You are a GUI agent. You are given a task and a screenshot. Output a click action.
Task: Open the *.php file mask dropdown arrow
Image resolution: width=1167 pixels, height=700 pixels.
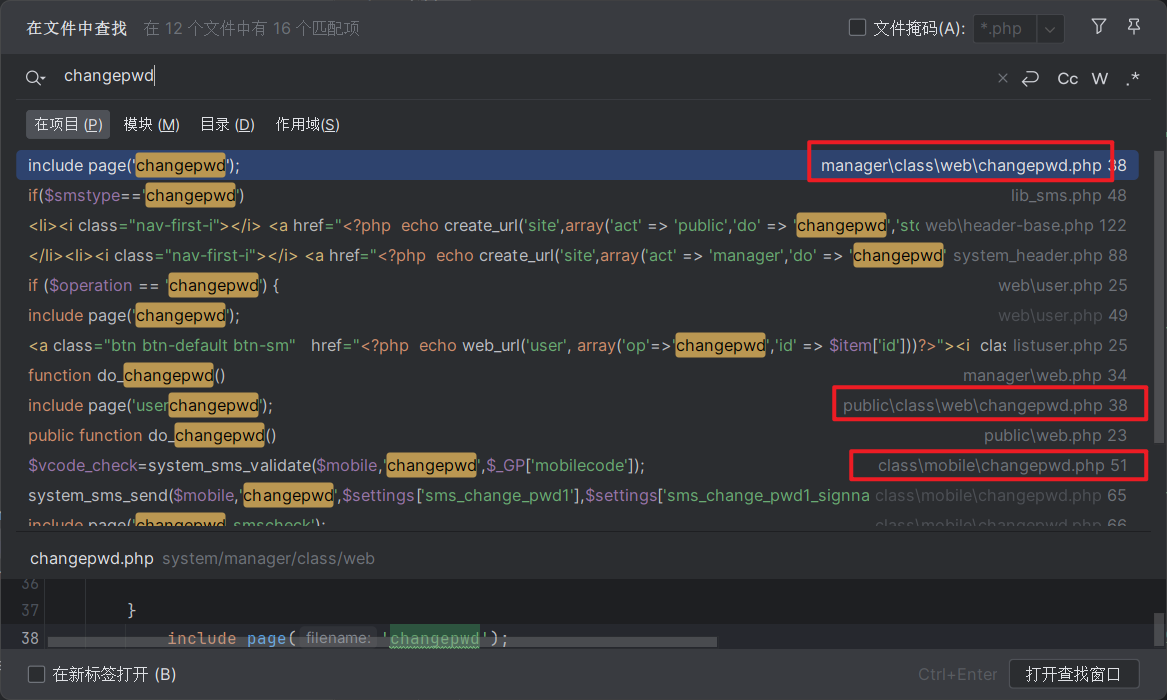[1049, 29]
